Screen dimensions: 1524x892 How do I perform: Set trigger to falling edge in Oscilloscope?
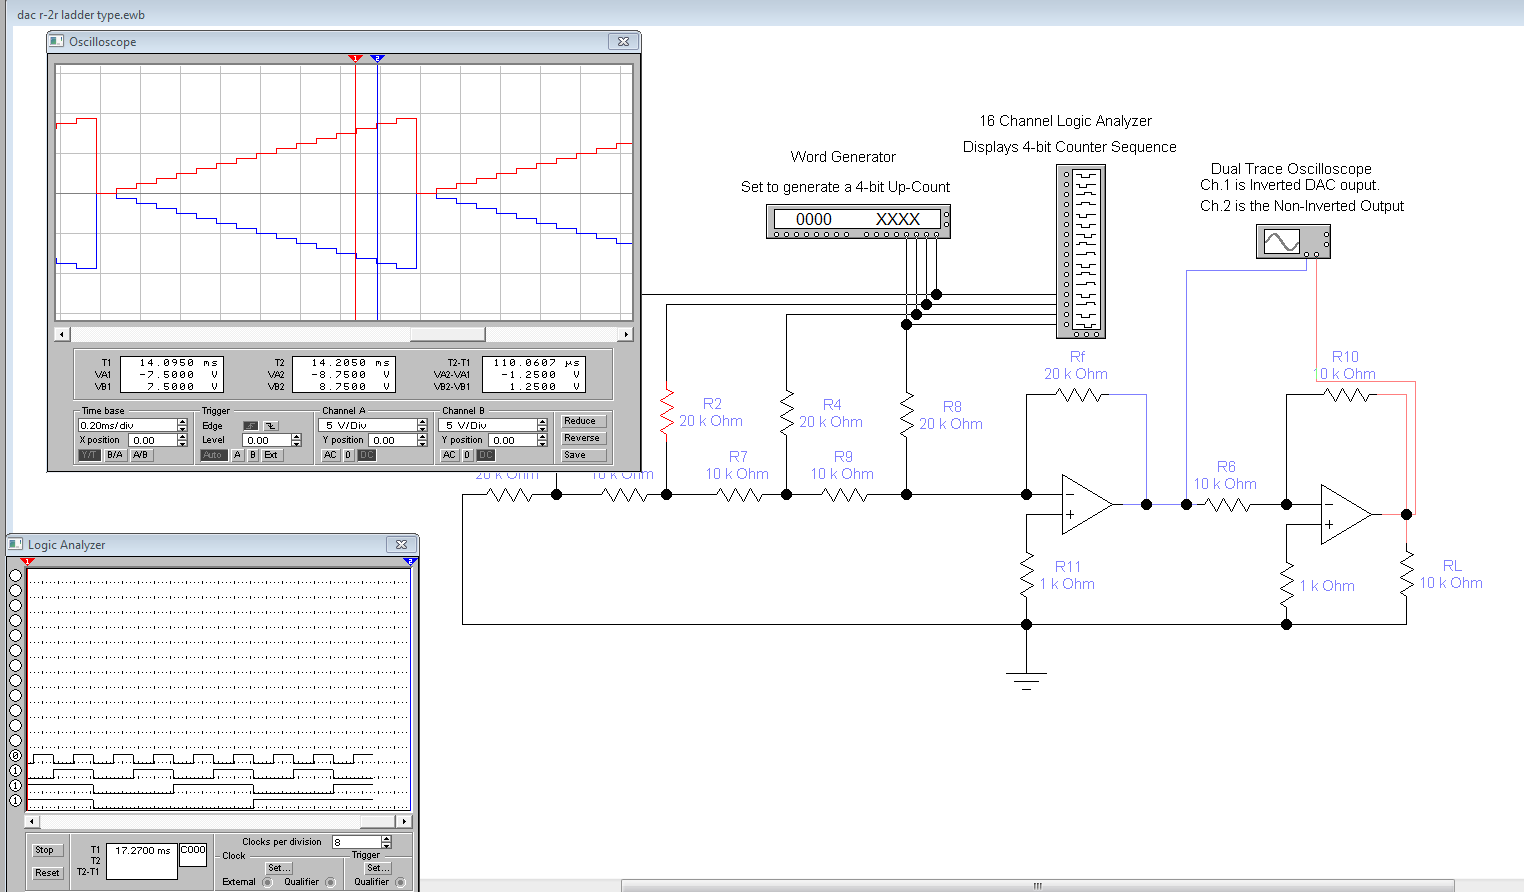(x=271, y=426)
